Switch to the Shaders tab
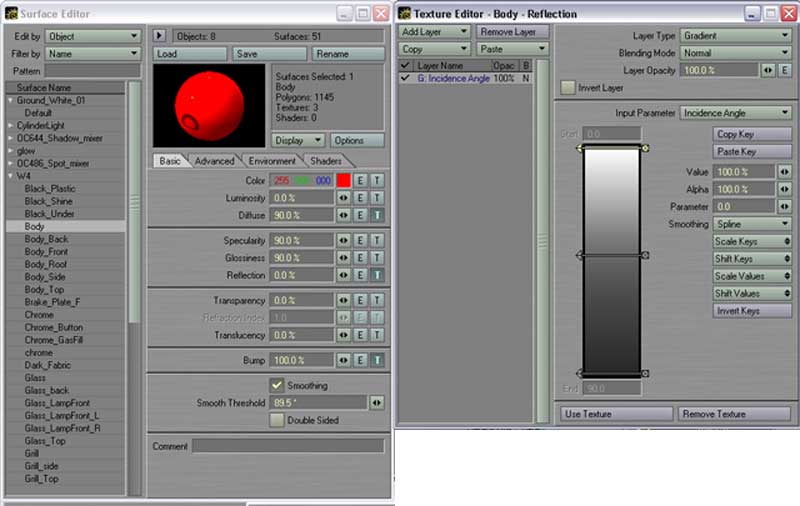The image size is (800, 506). click(x=326, y=161)
